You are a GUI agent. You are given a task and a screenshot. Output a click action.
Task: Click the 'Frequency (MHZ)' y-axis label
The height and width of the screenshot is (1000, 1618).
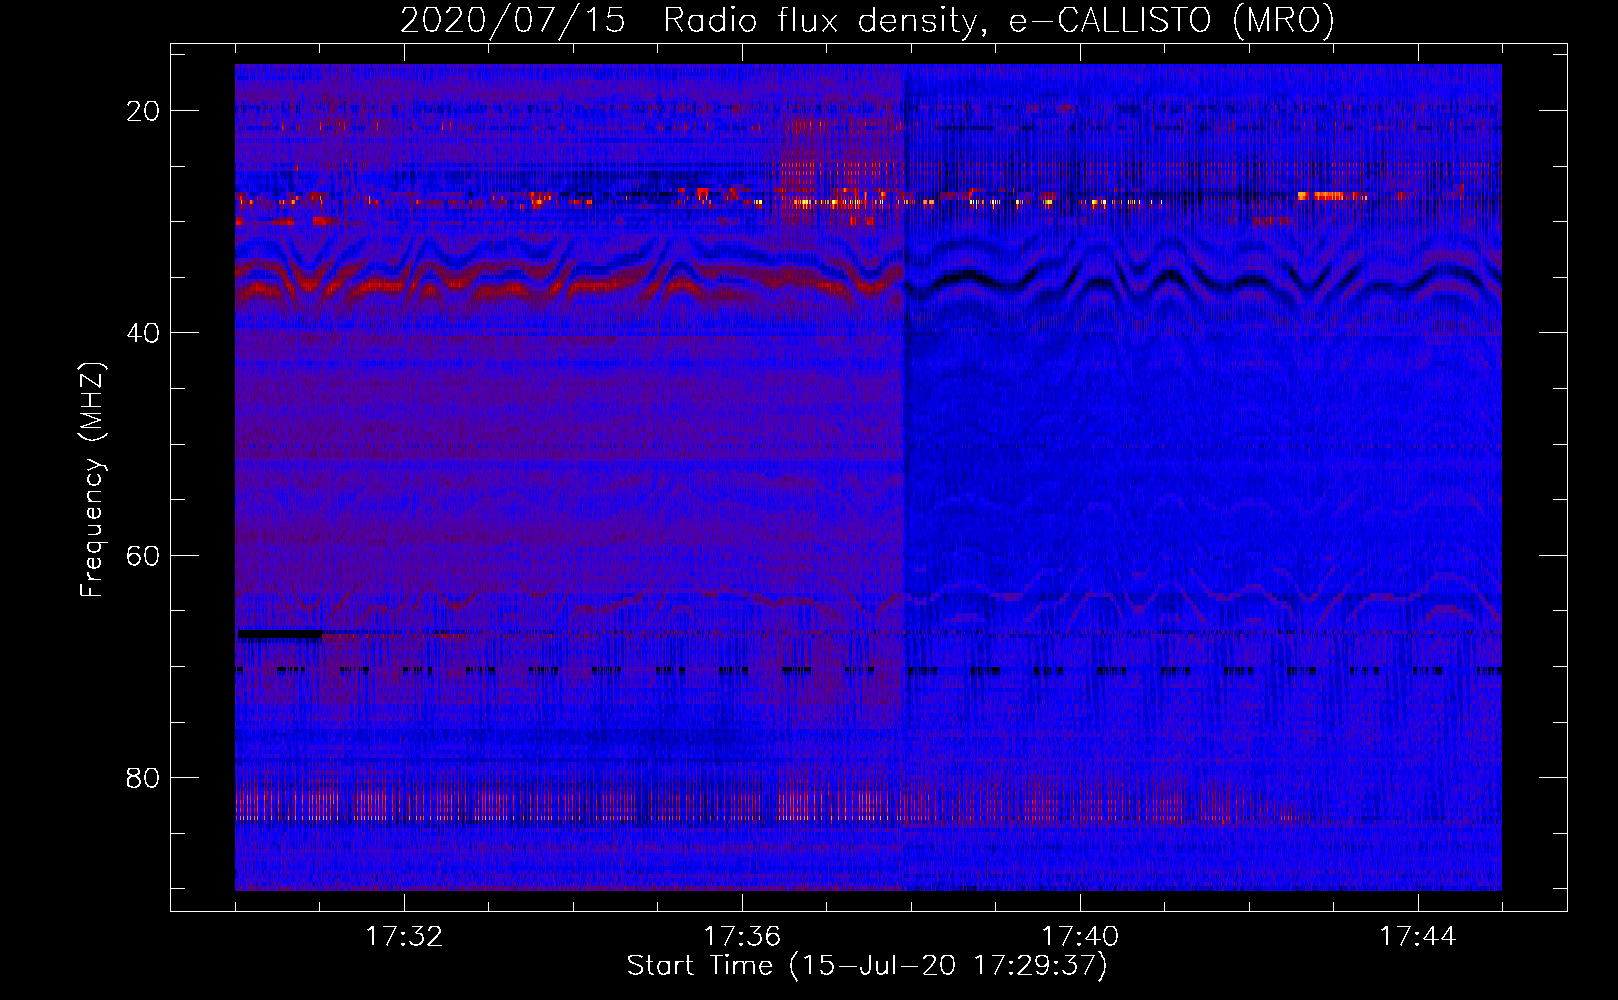pyautogui.click(x=92, y=480)
